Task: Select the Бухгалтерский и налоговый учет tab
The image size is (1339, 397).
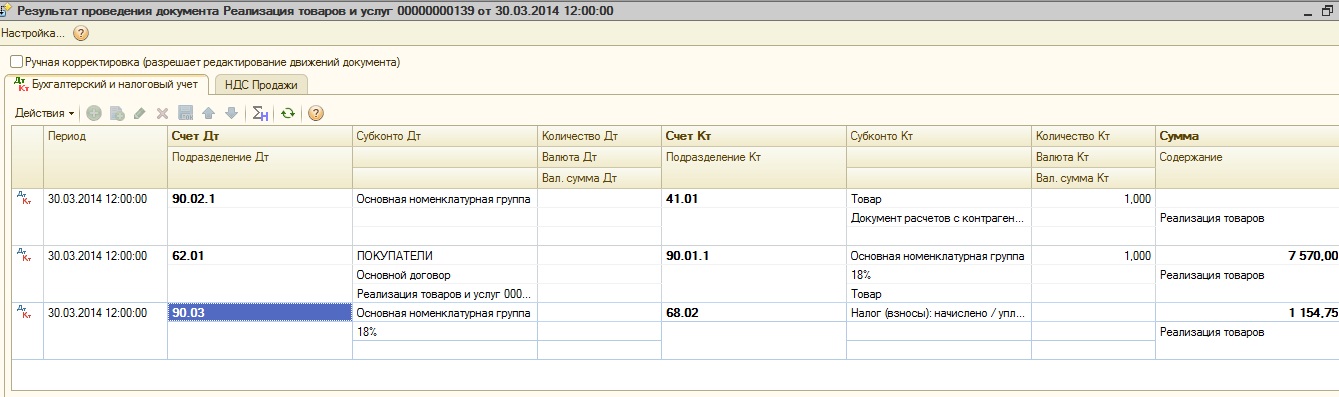Action: (107, 84)
